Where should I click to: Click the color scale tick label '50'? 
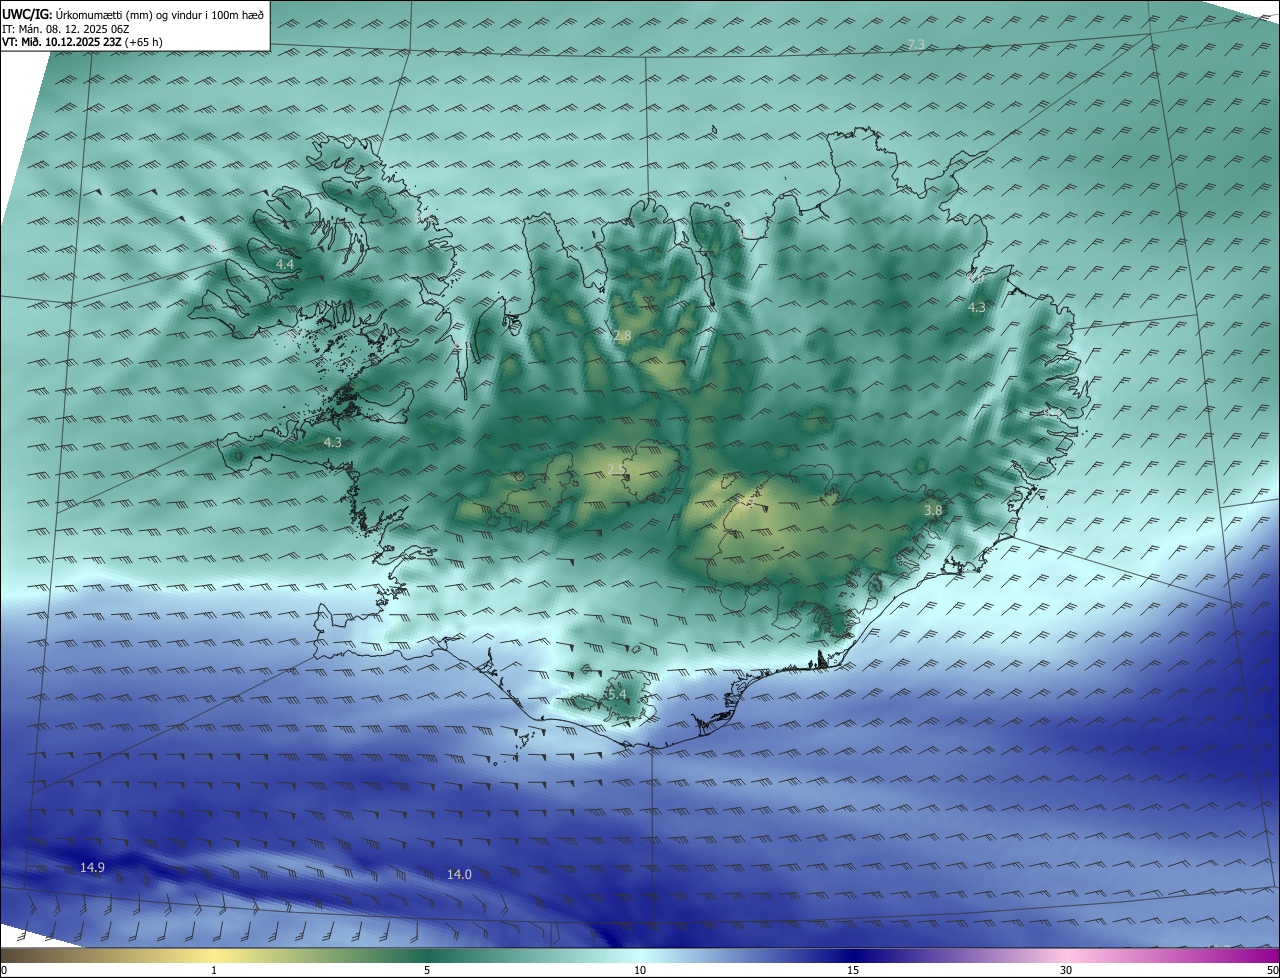(1272, 970)
